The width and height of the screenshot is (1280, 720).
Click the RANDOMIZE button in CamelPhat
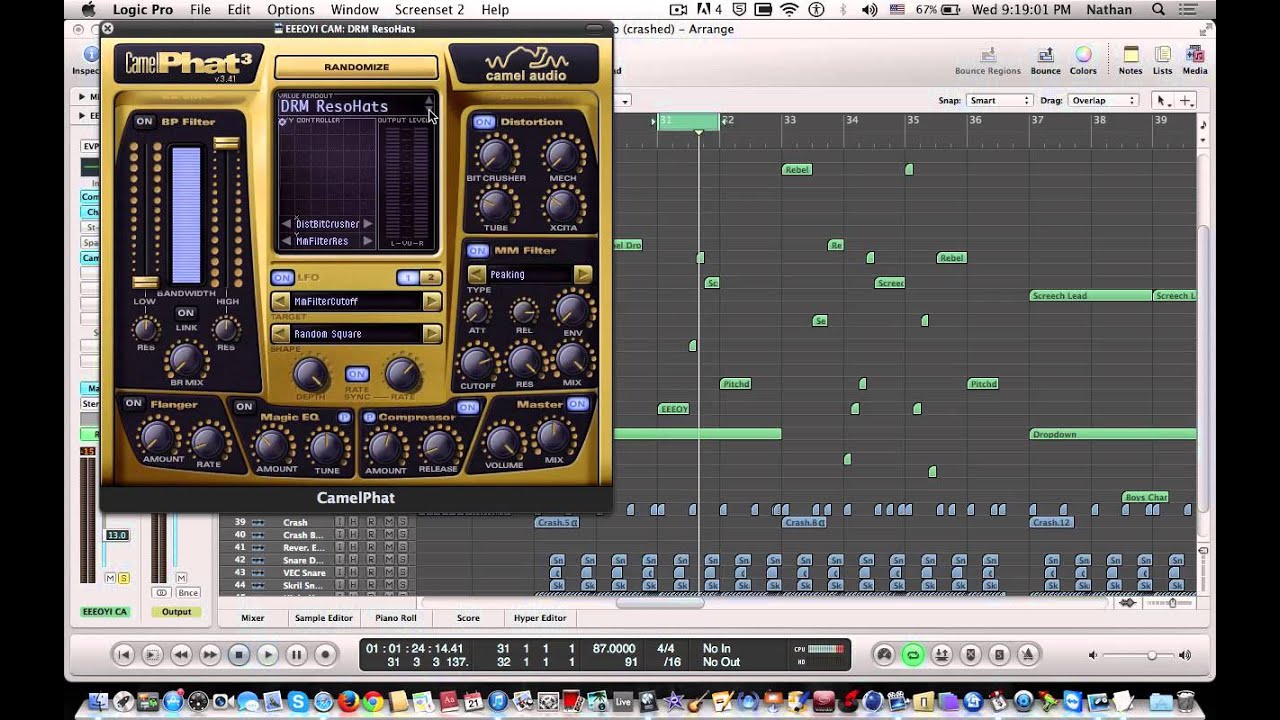click(x=356, y=67)
